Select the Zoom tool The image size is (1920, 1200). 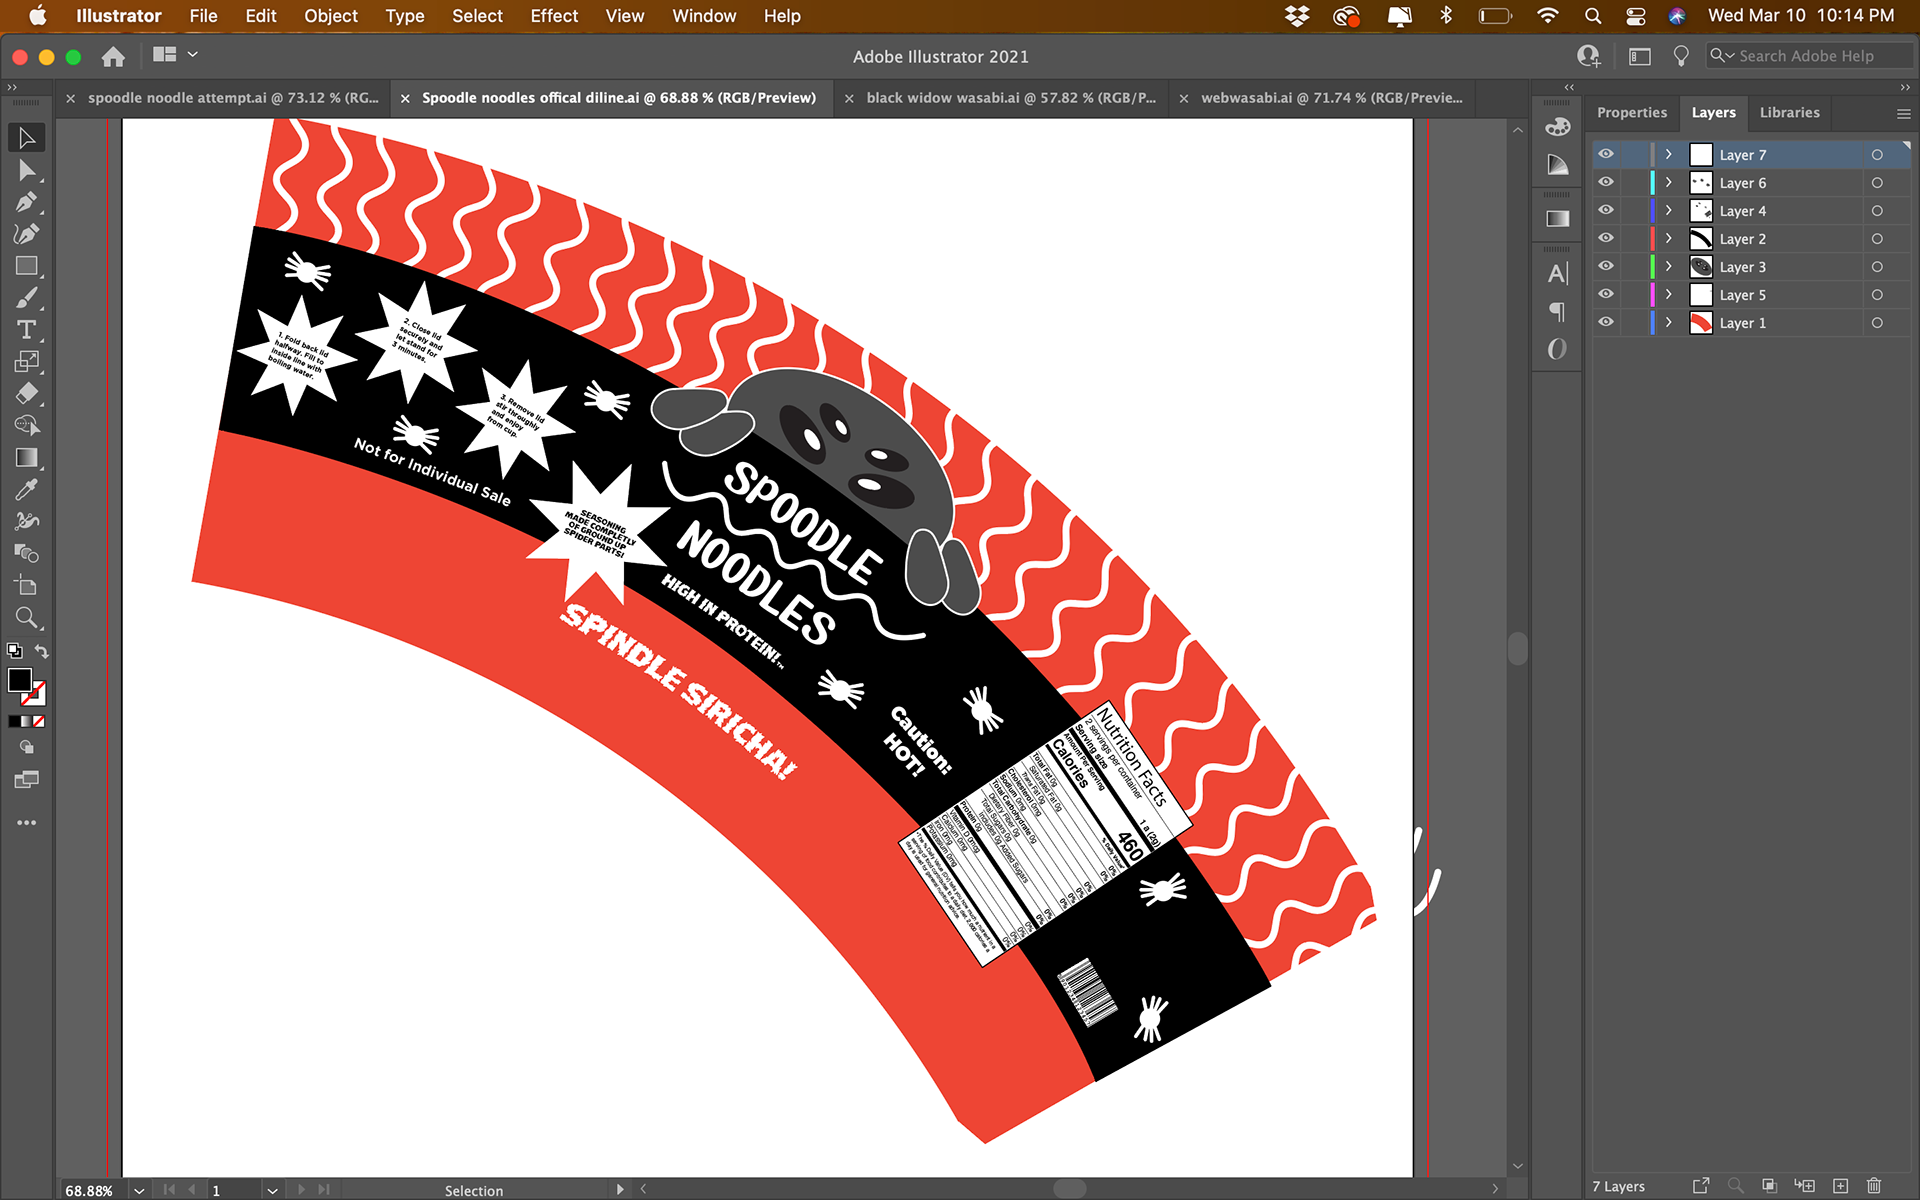[x=27, y=617]
